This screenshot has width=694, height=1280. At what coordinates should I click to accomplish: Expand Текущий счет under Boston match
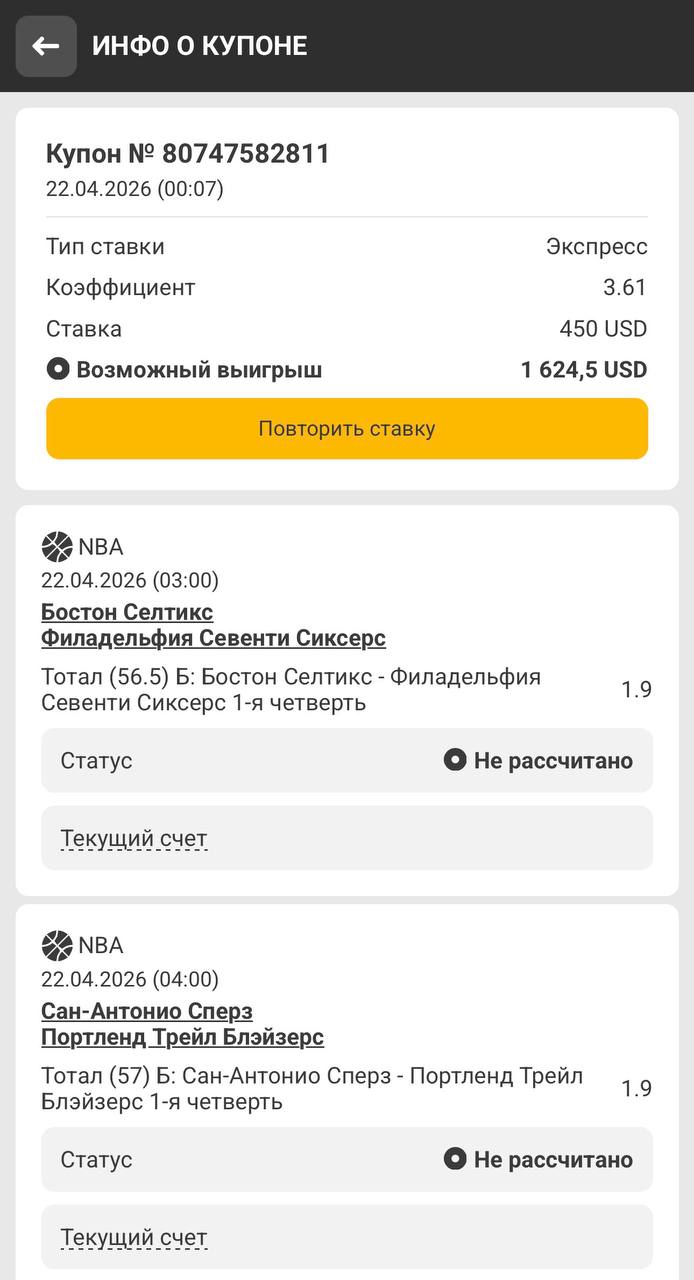coord(134,838)
